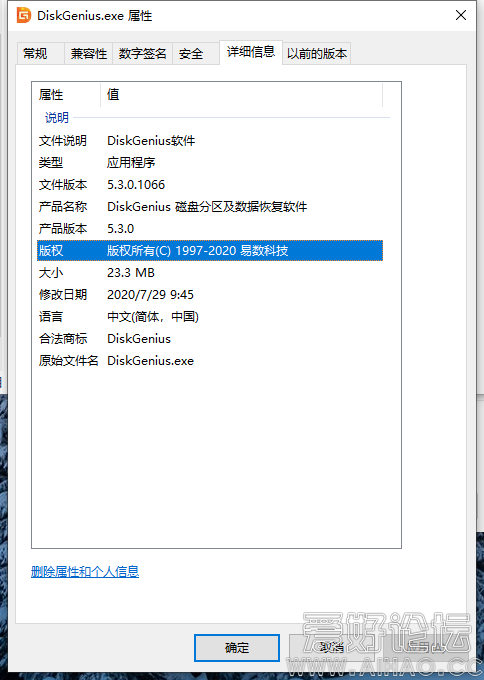484x680 pixels.
Task: Select the 大小 row
Action: [210, 273]
